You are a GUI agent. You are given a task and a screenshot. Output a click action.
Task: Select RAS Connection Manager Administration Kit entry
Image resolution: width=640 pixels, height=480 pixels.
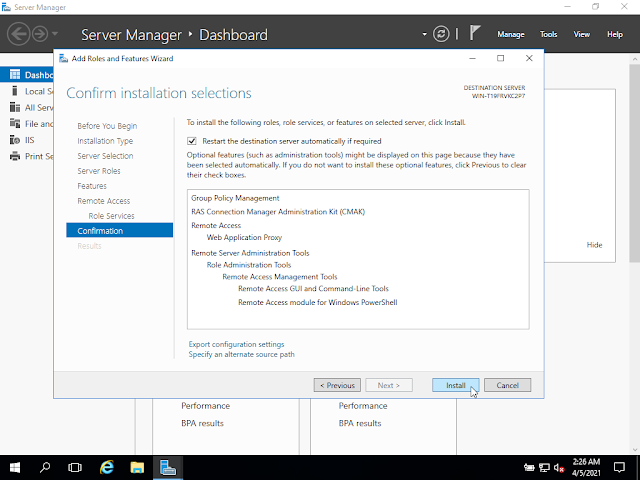(x=278, y=212)
